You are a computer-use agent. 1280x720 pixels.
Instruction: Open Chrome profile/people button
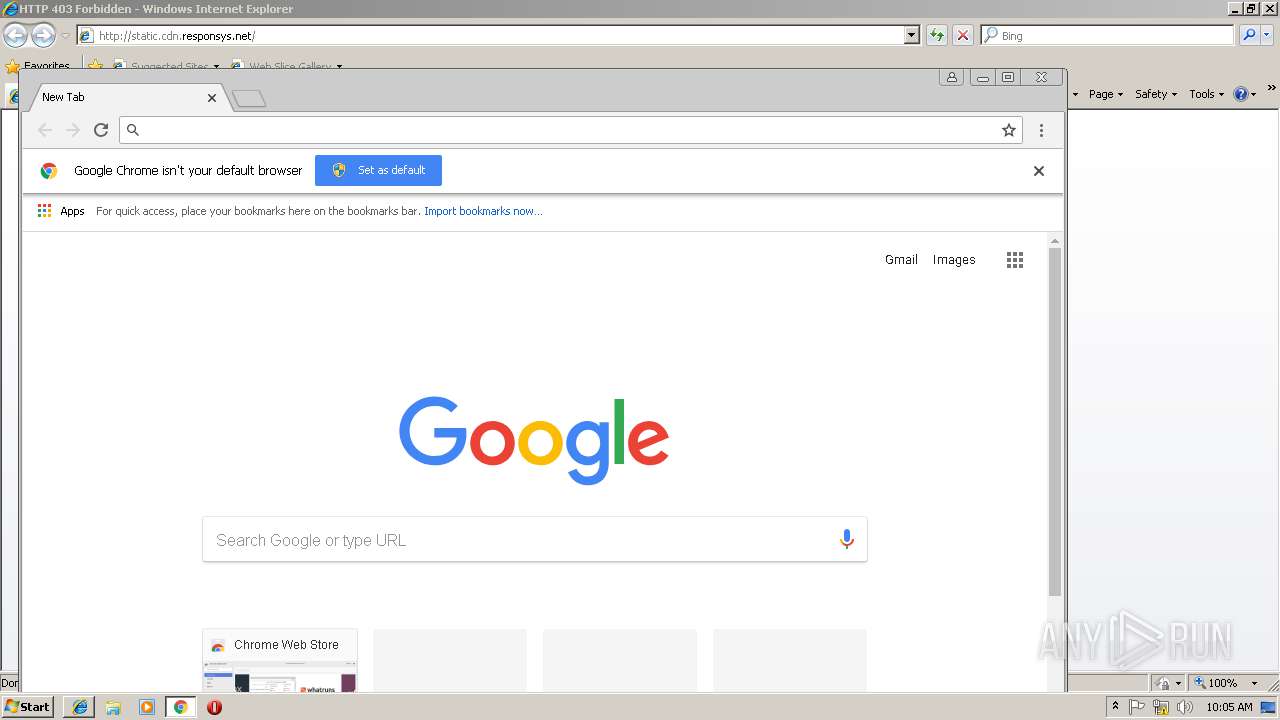[952, 77]
